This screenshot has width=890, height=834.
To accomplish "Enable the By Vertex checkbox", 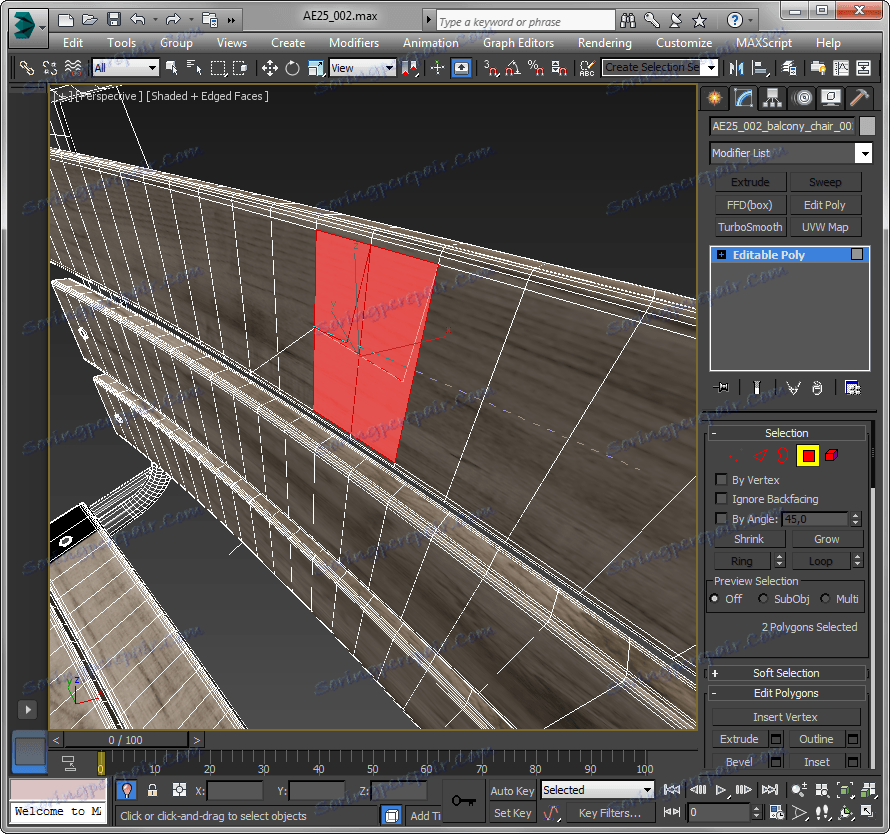I will point(721,480).
